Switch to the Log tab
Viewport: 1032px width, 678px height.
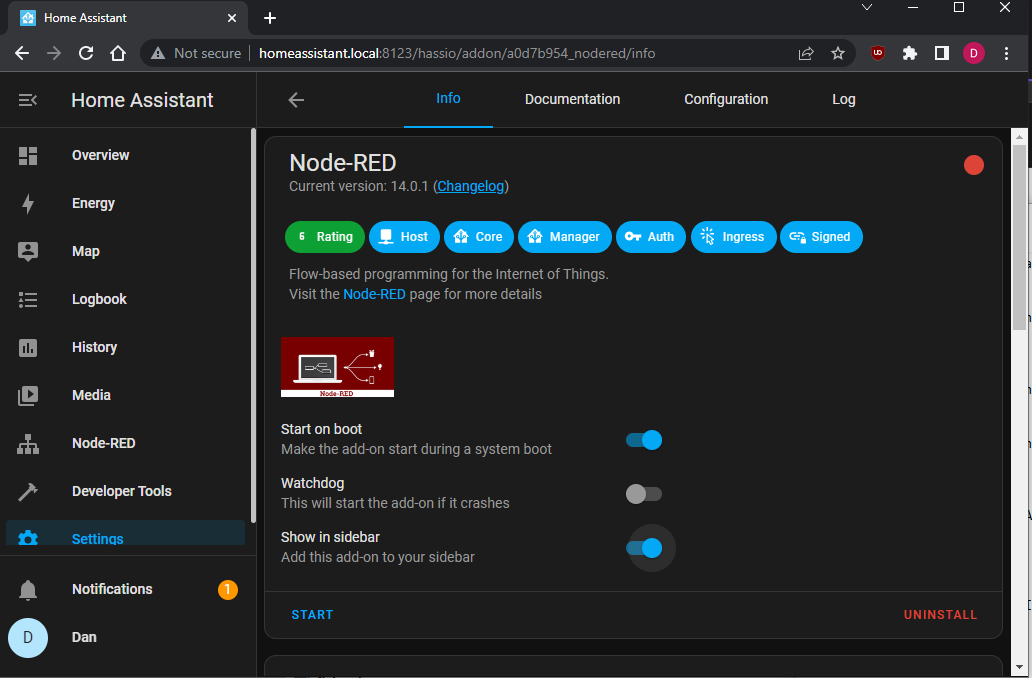pos(844,99)
